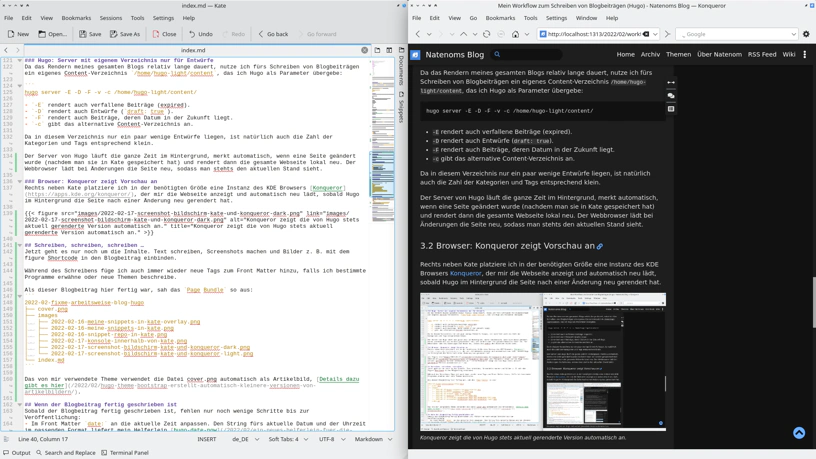Toggle INSERT mode in Kate status bar
This screenshot has width=816, height=459.
pyautogui.click(x=207, y=439)
